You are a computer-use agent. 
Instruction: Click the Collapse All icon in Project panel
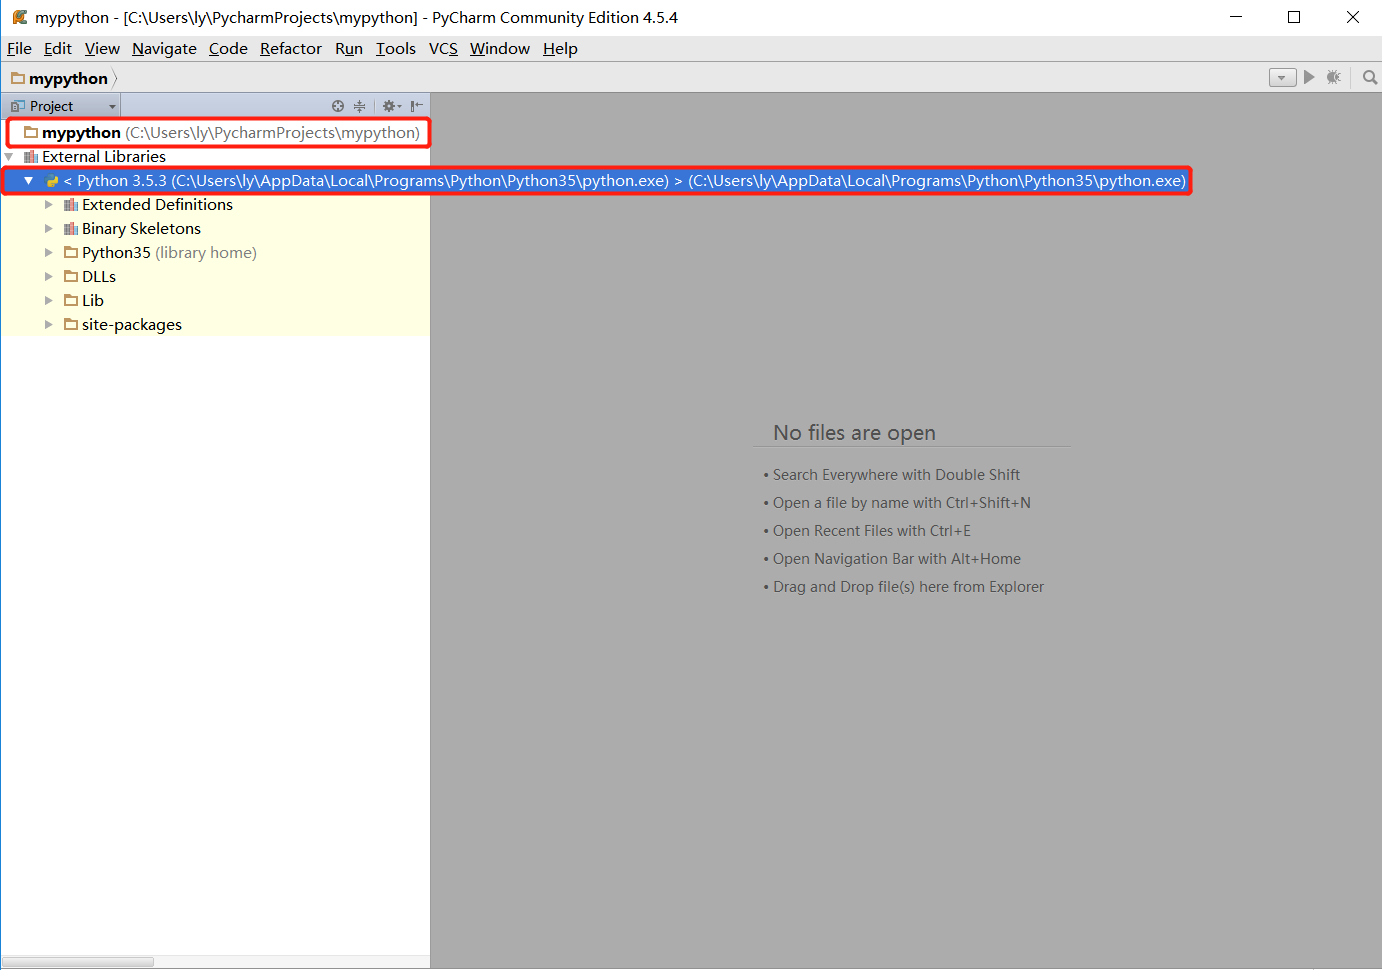tap(360, 106)
